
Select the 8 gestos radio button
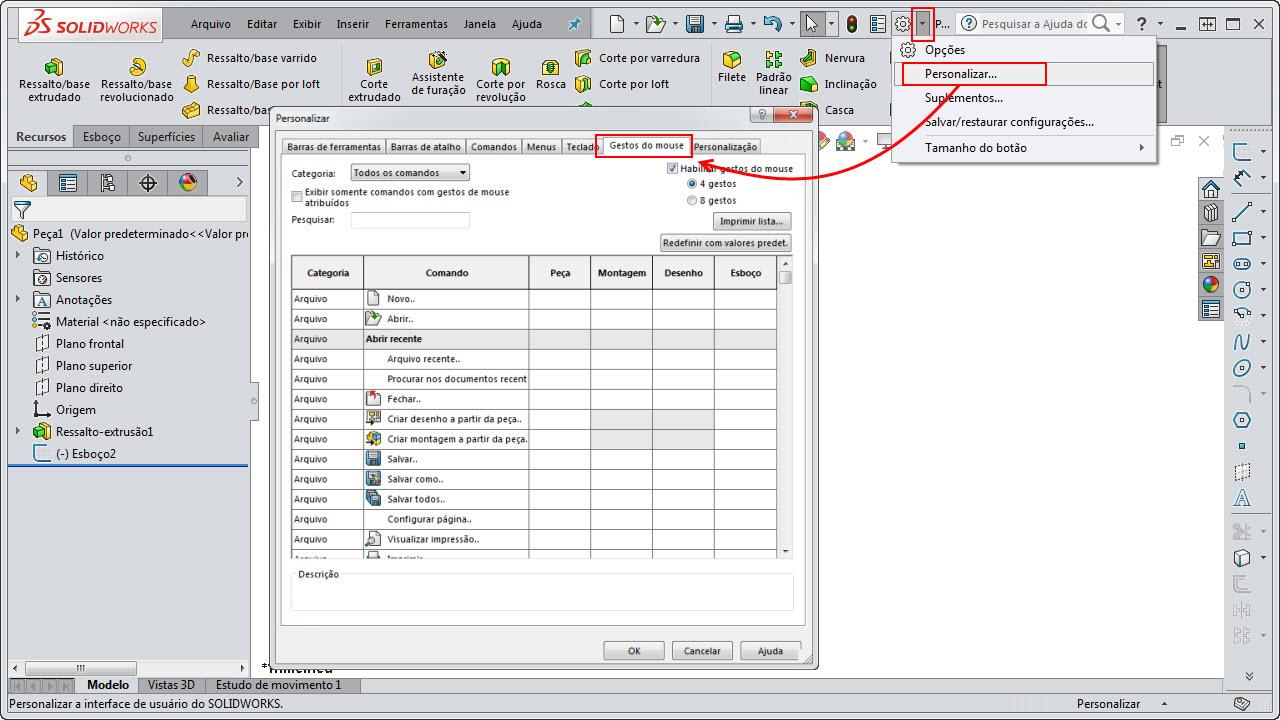click(692, 200)
